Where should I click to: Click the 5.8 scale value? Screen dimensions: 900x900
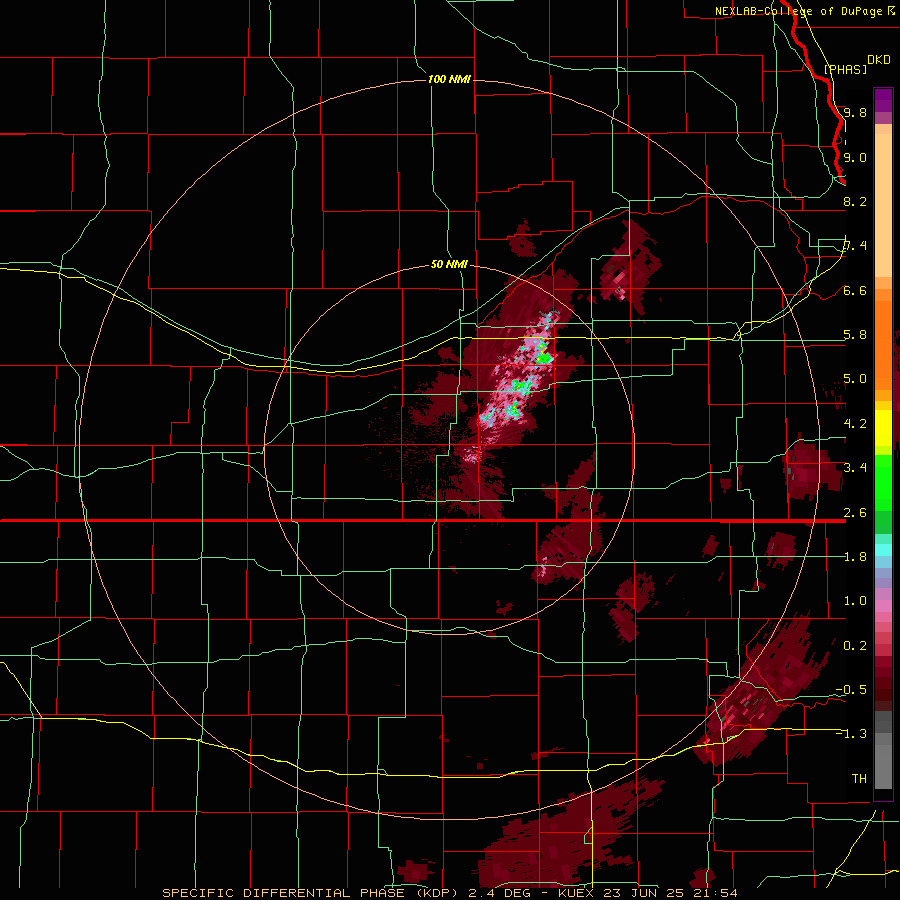coord(855,335)
